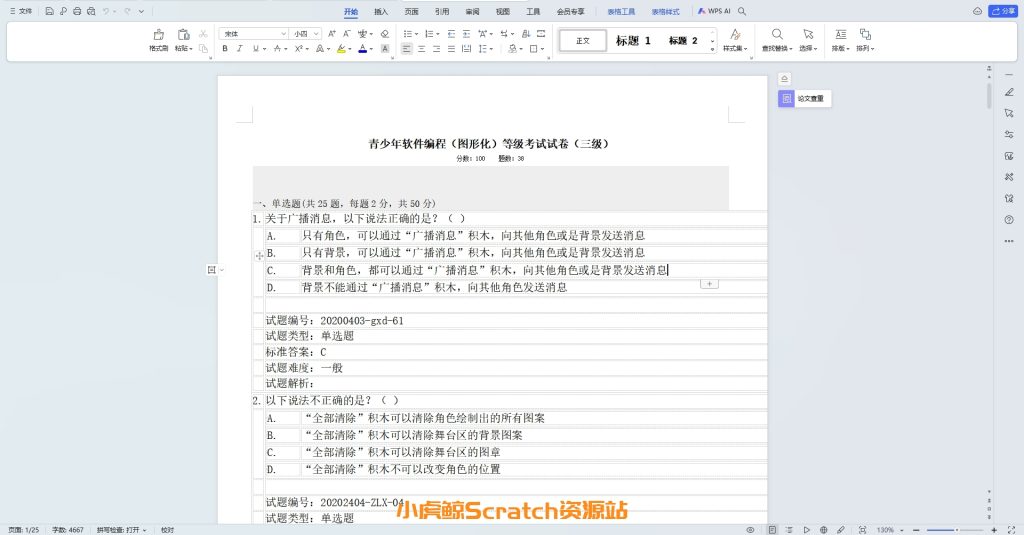Toggle italic formatting
This screenshot has height=535, width=1024.
240,48
